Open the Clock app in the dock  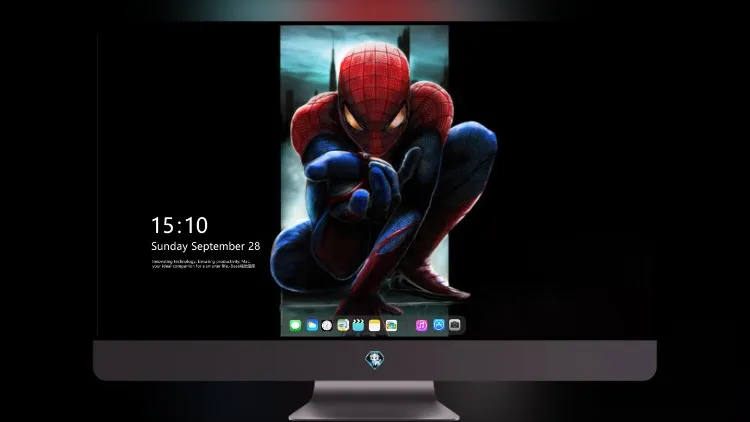(x=327, y=326)
